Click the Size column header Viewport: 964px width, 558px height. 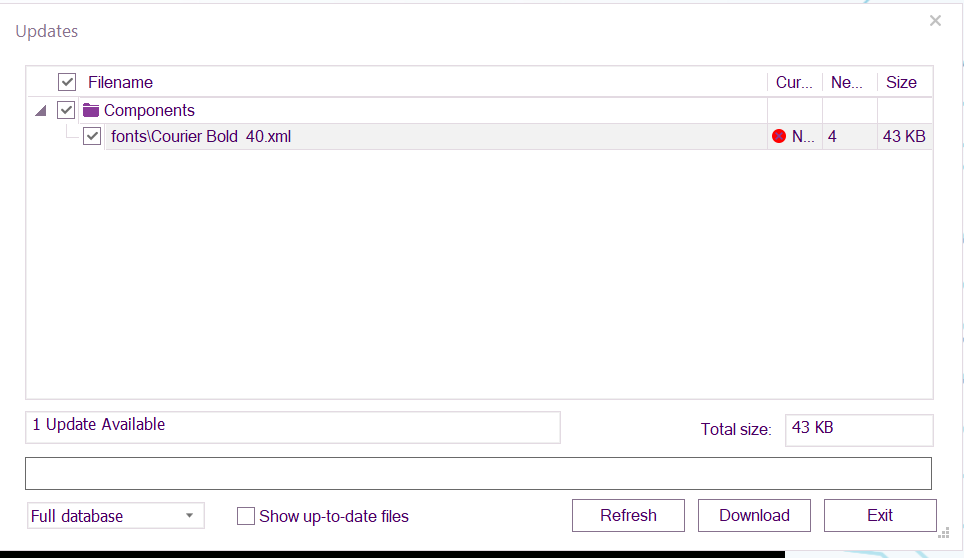click(901, 82)
